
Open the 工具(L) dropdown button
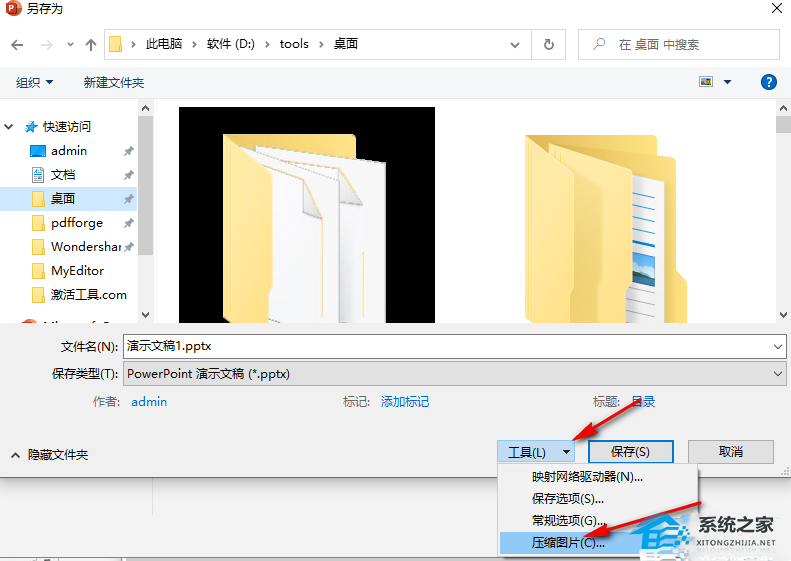536,452
